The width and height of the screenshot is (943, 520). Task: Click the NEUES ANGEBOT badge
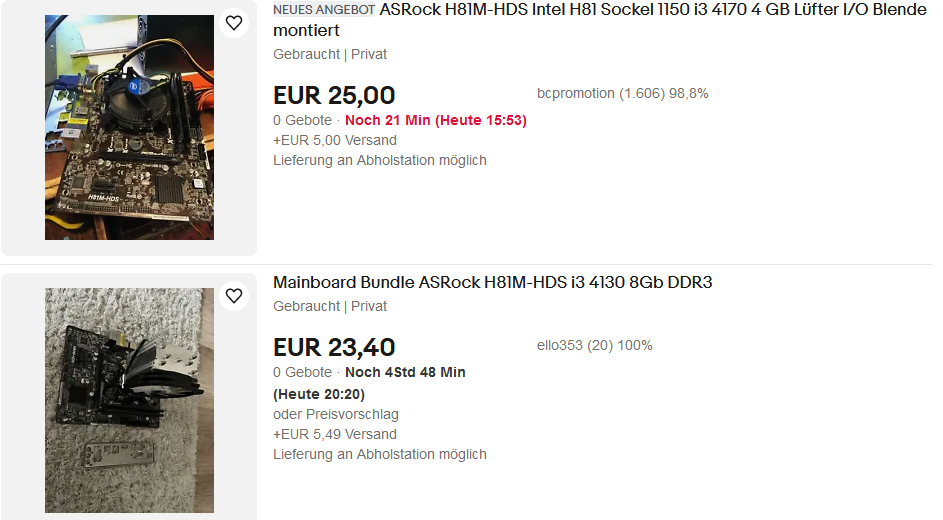click(324, 10)
